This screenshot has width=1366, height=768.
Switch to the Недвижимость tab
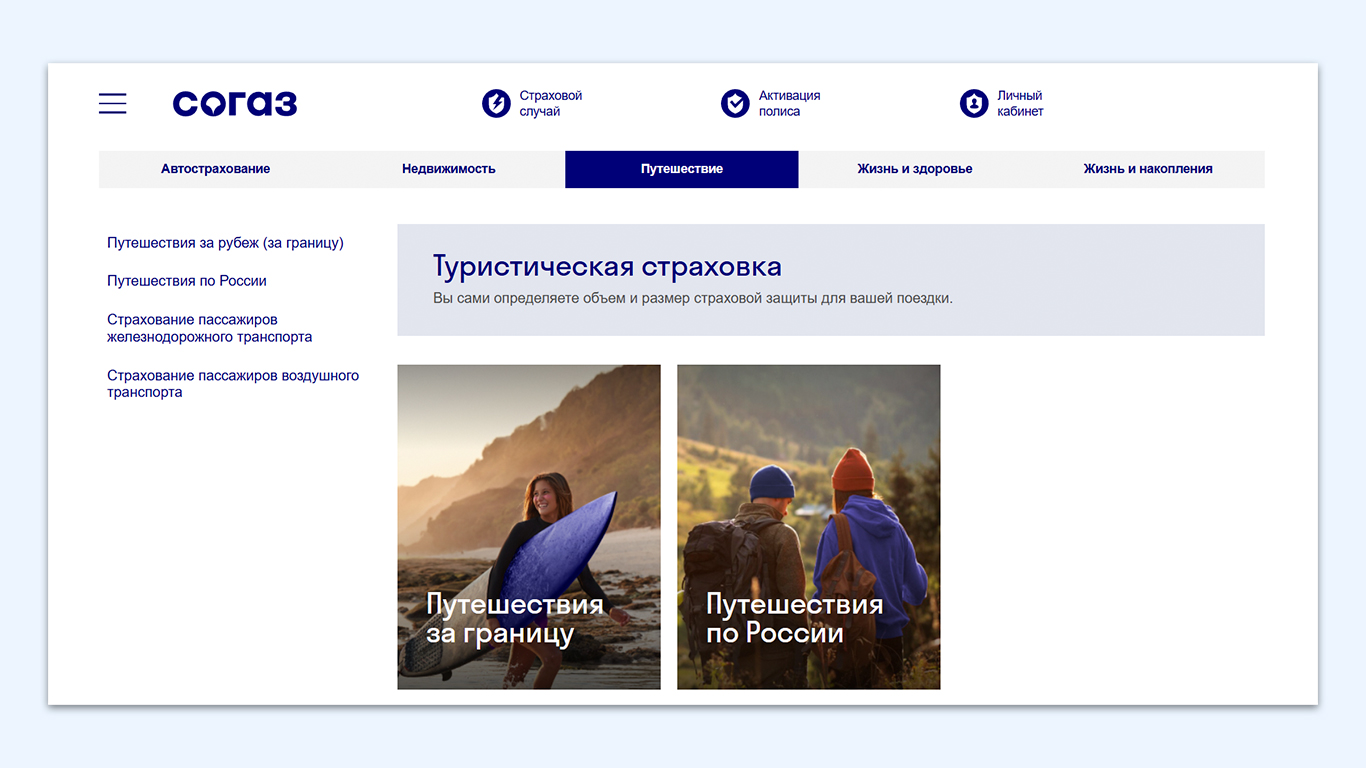click(449, 169)
